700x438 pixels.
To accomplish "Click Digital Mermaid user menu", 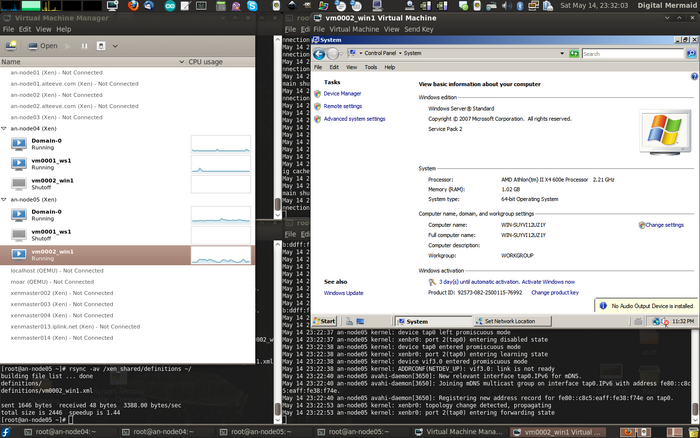I will coord(667,5).
